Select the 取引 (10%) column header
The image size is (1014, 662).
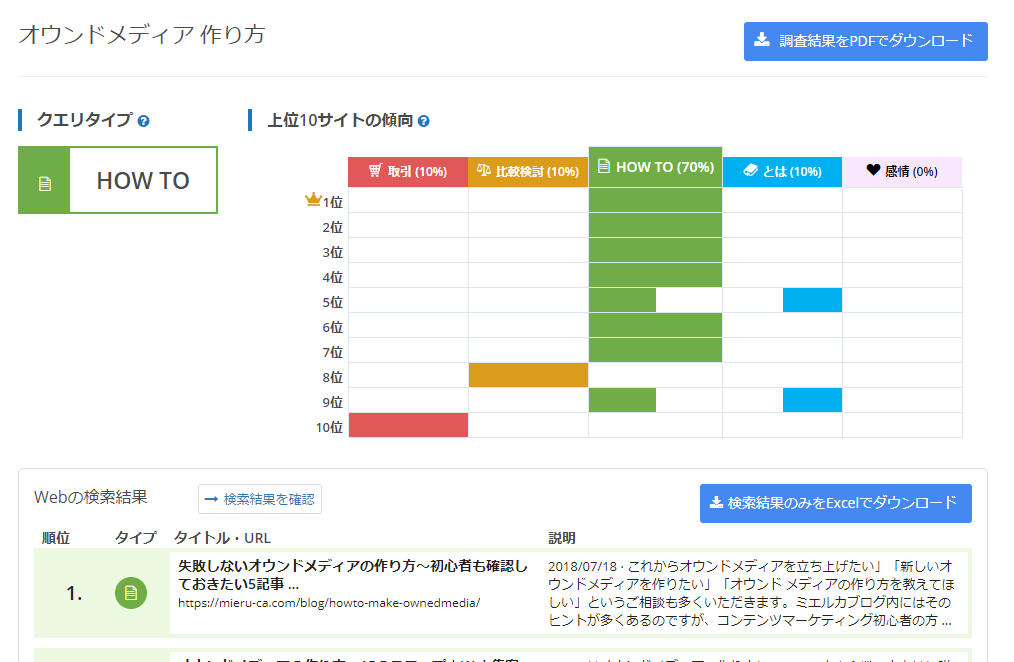click(408, 172)
